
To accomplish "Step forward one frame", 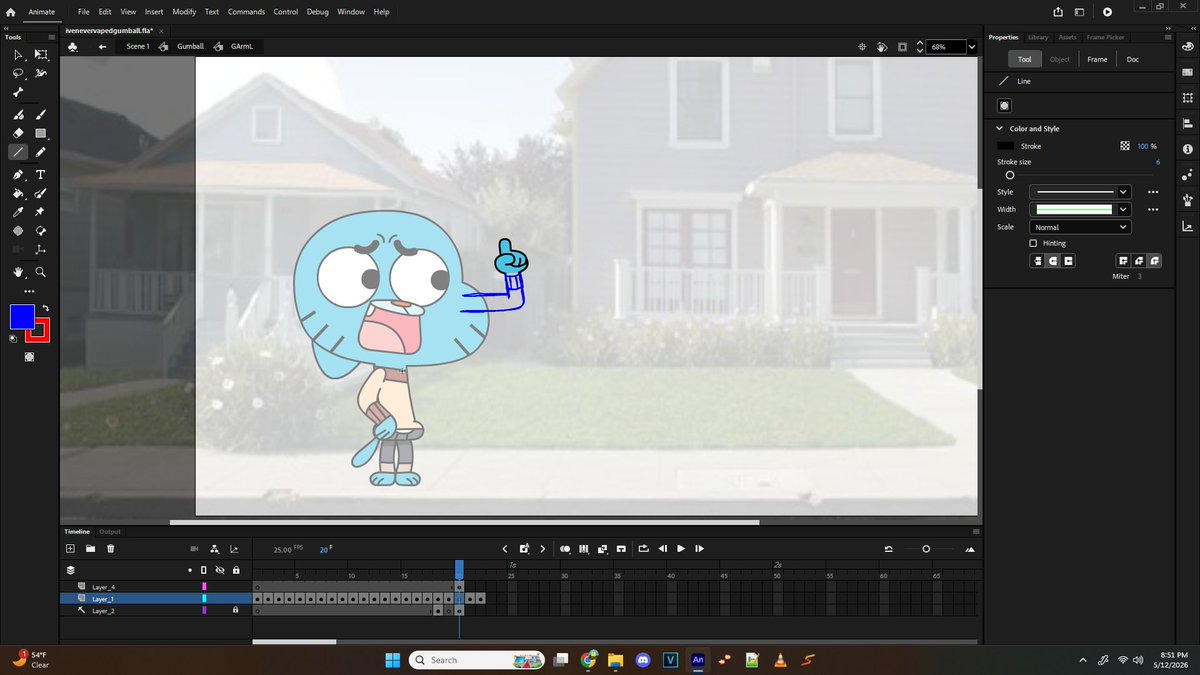I will pos(700,548).
